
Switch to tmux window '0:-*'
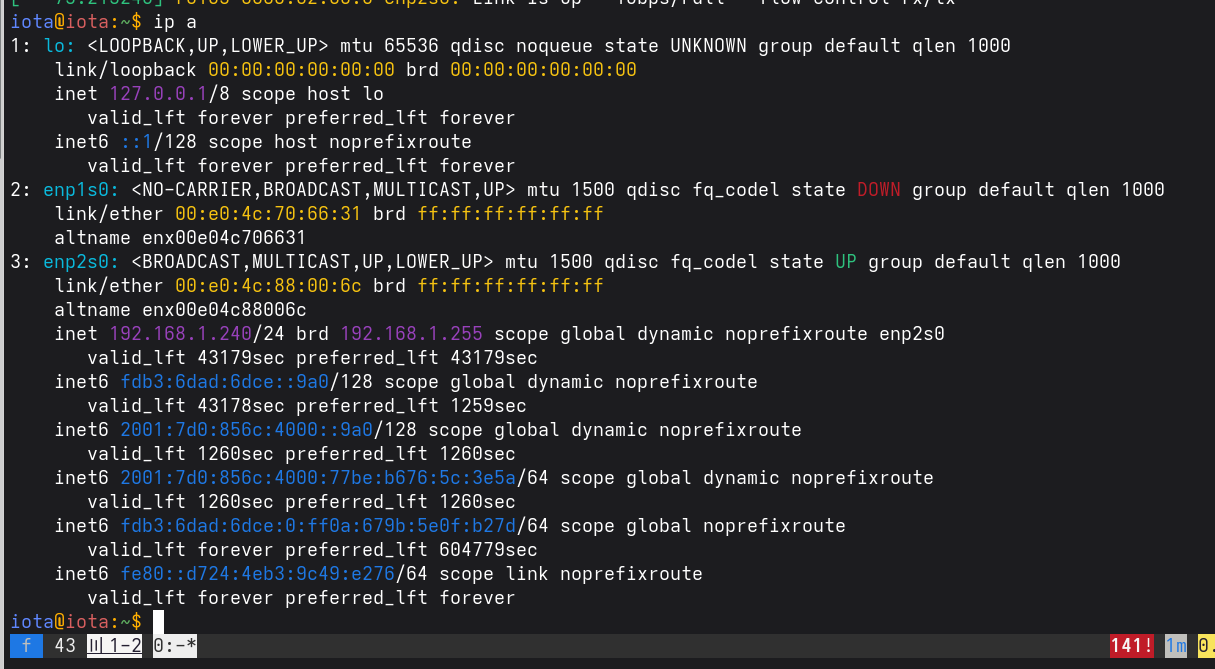175,646
